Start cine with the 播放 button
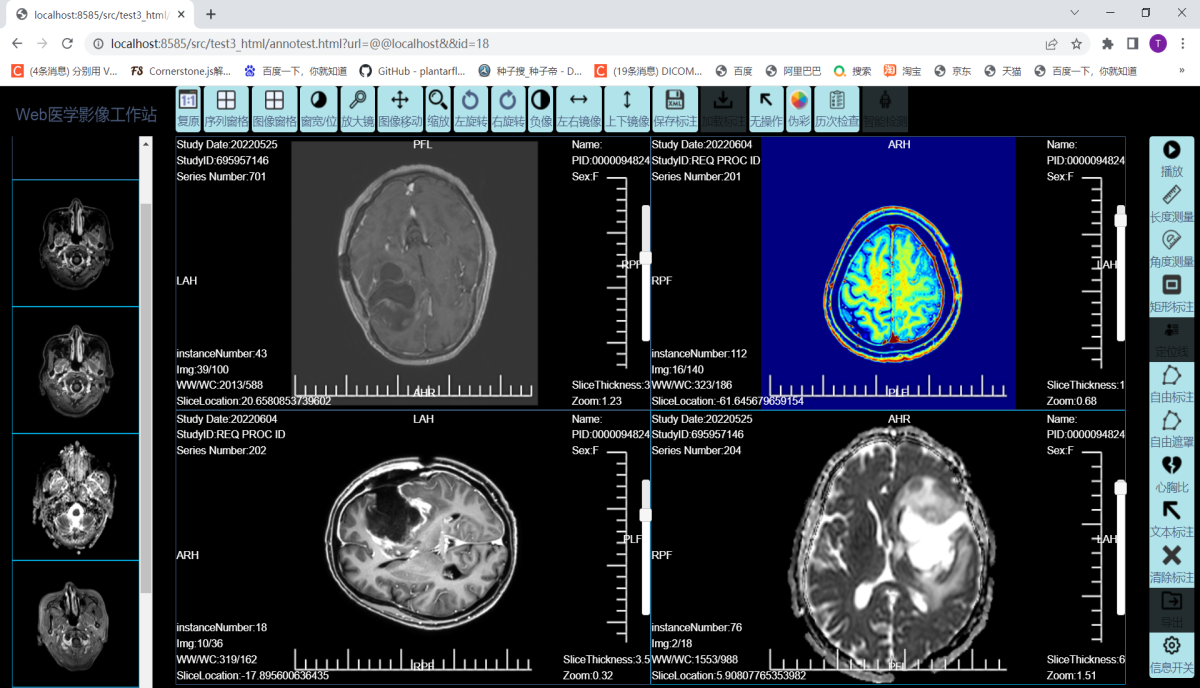Viewport: 1200px width, 688px height. (x=1172, y=158)
